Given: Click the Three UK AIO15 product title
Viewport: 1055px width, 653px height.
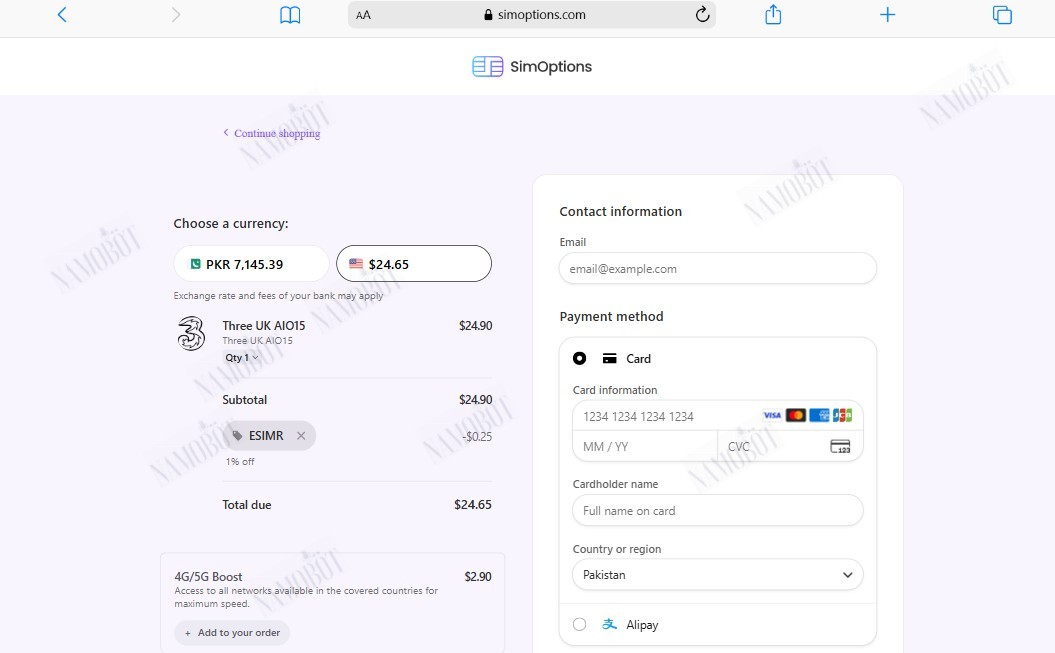Looking at the screenshot, I should click(264, 325).
